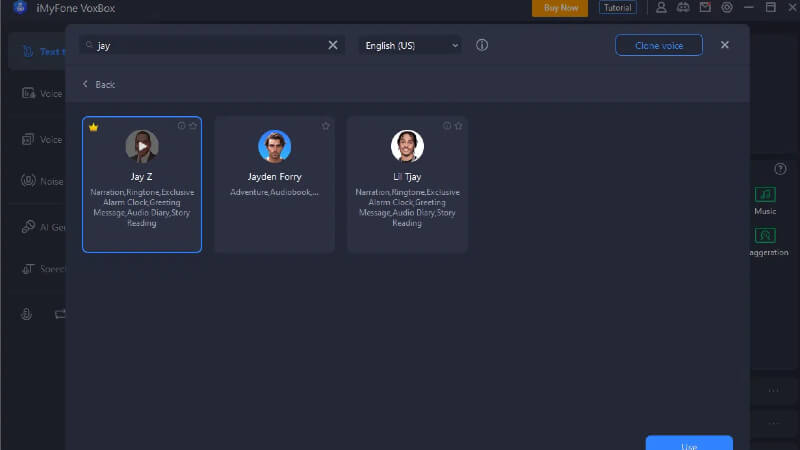Open the settings gear icon

pos(727,8)
